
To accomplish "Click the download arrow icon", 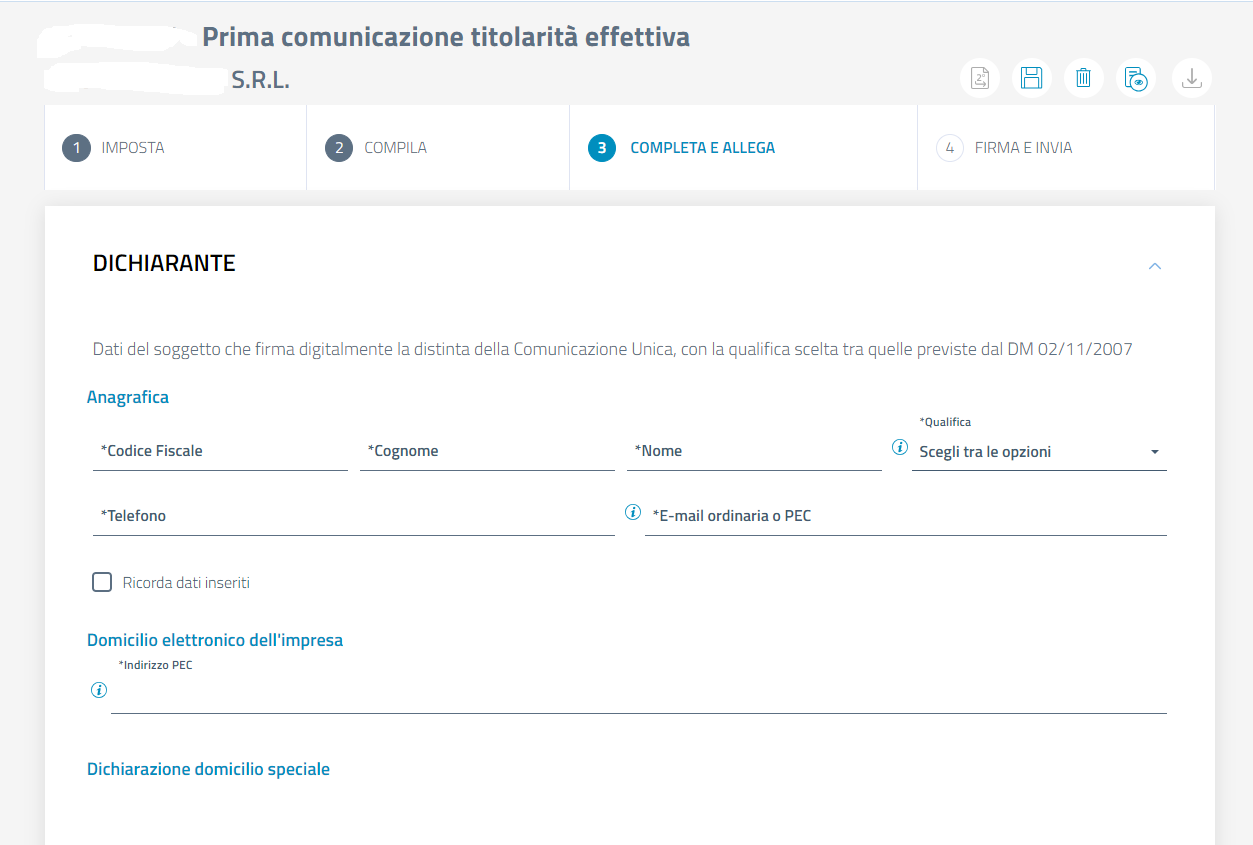I will click(x=1191, y=78).
